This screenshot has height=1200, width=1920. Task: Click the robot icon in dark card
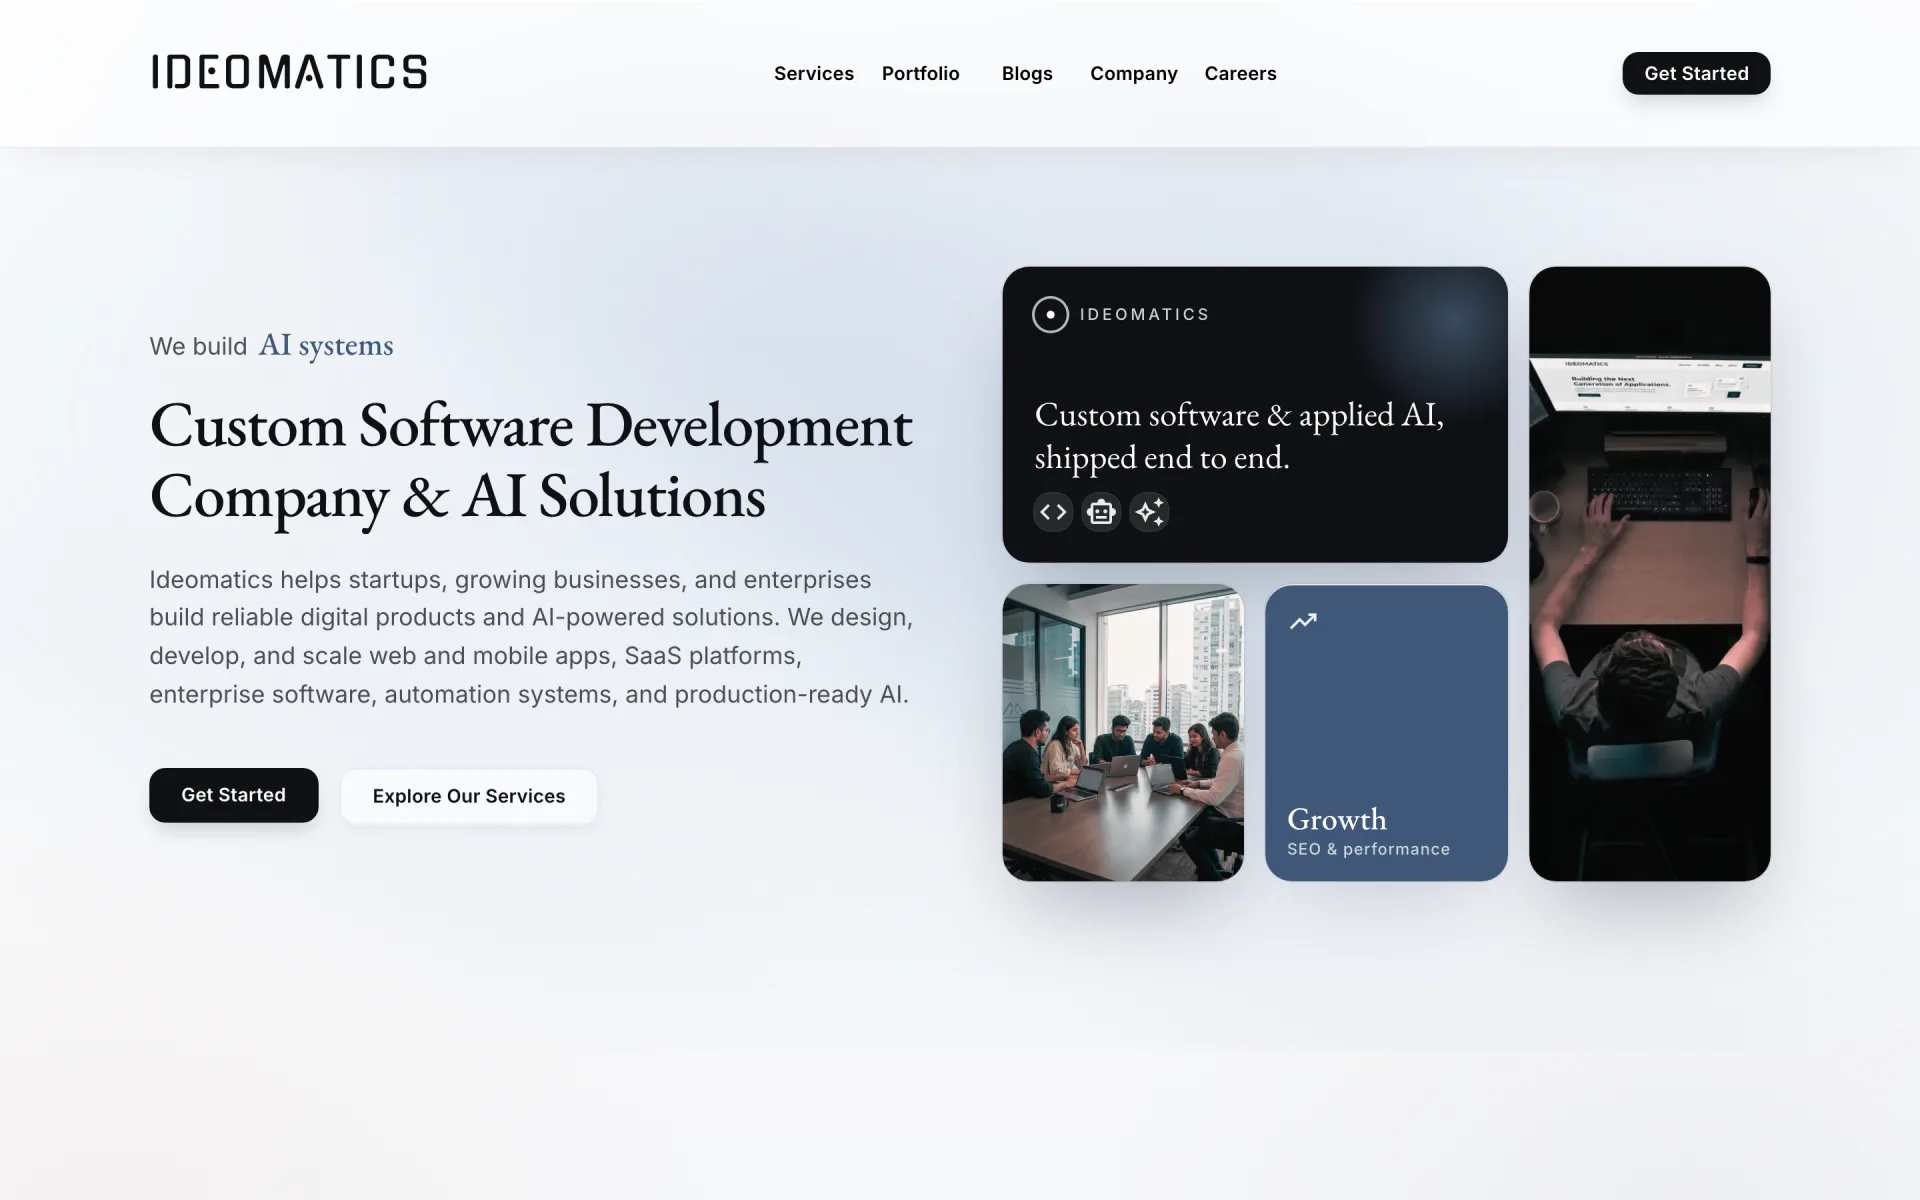(x=1101, y=512)
